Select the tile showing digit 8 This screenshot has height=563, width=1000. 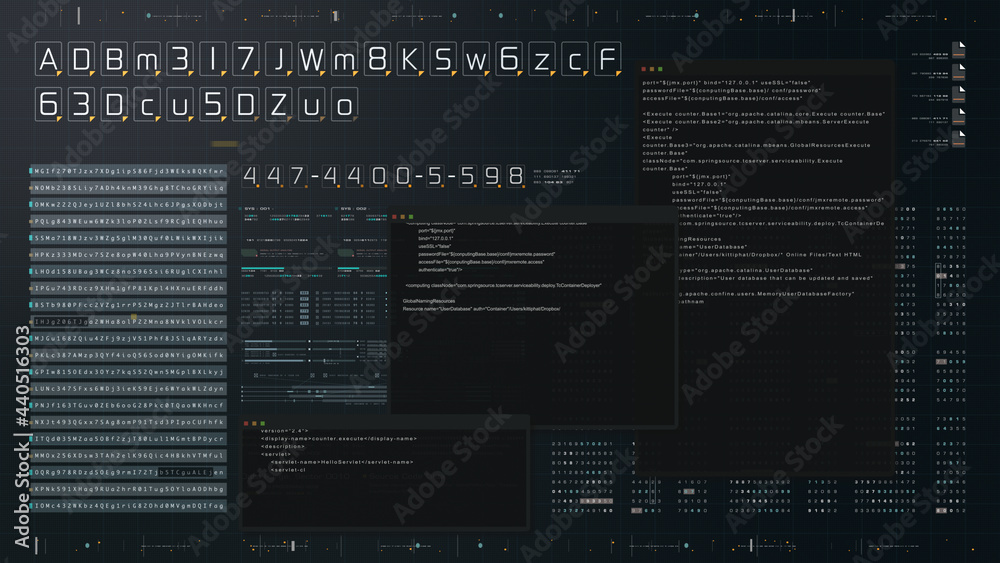pos(377,59)
